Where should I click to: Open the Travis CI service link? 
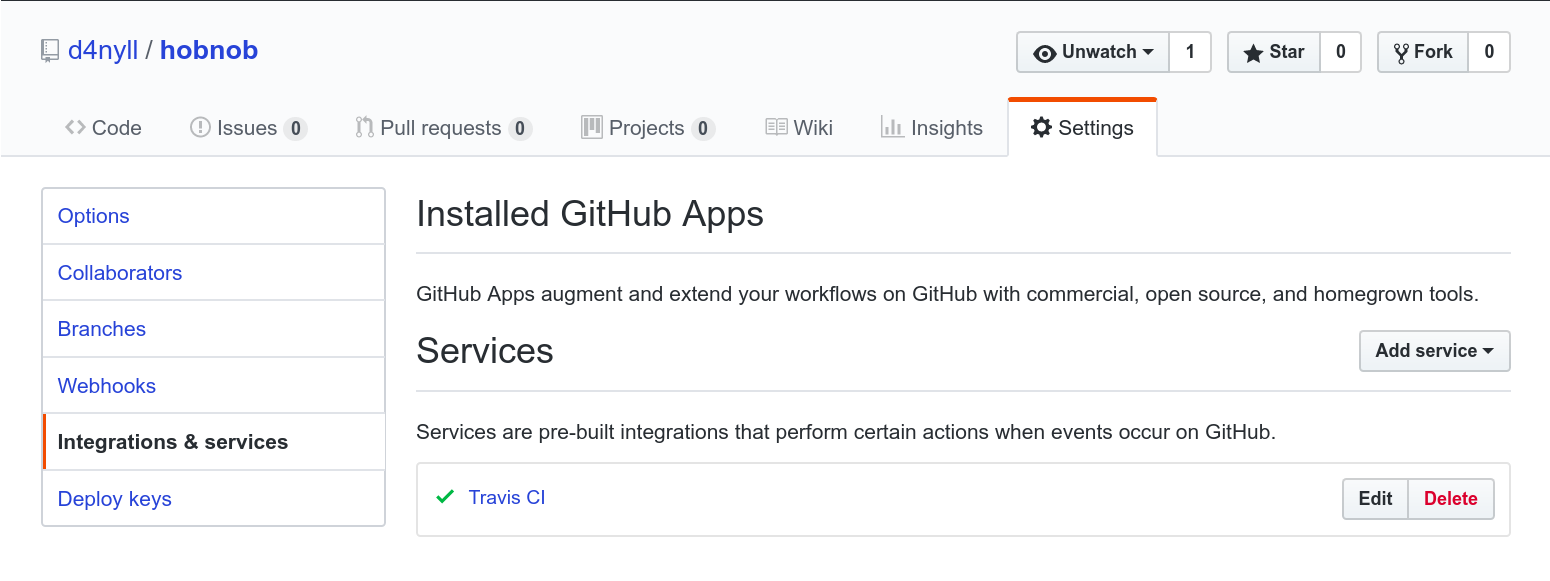[x=507, y=497]
